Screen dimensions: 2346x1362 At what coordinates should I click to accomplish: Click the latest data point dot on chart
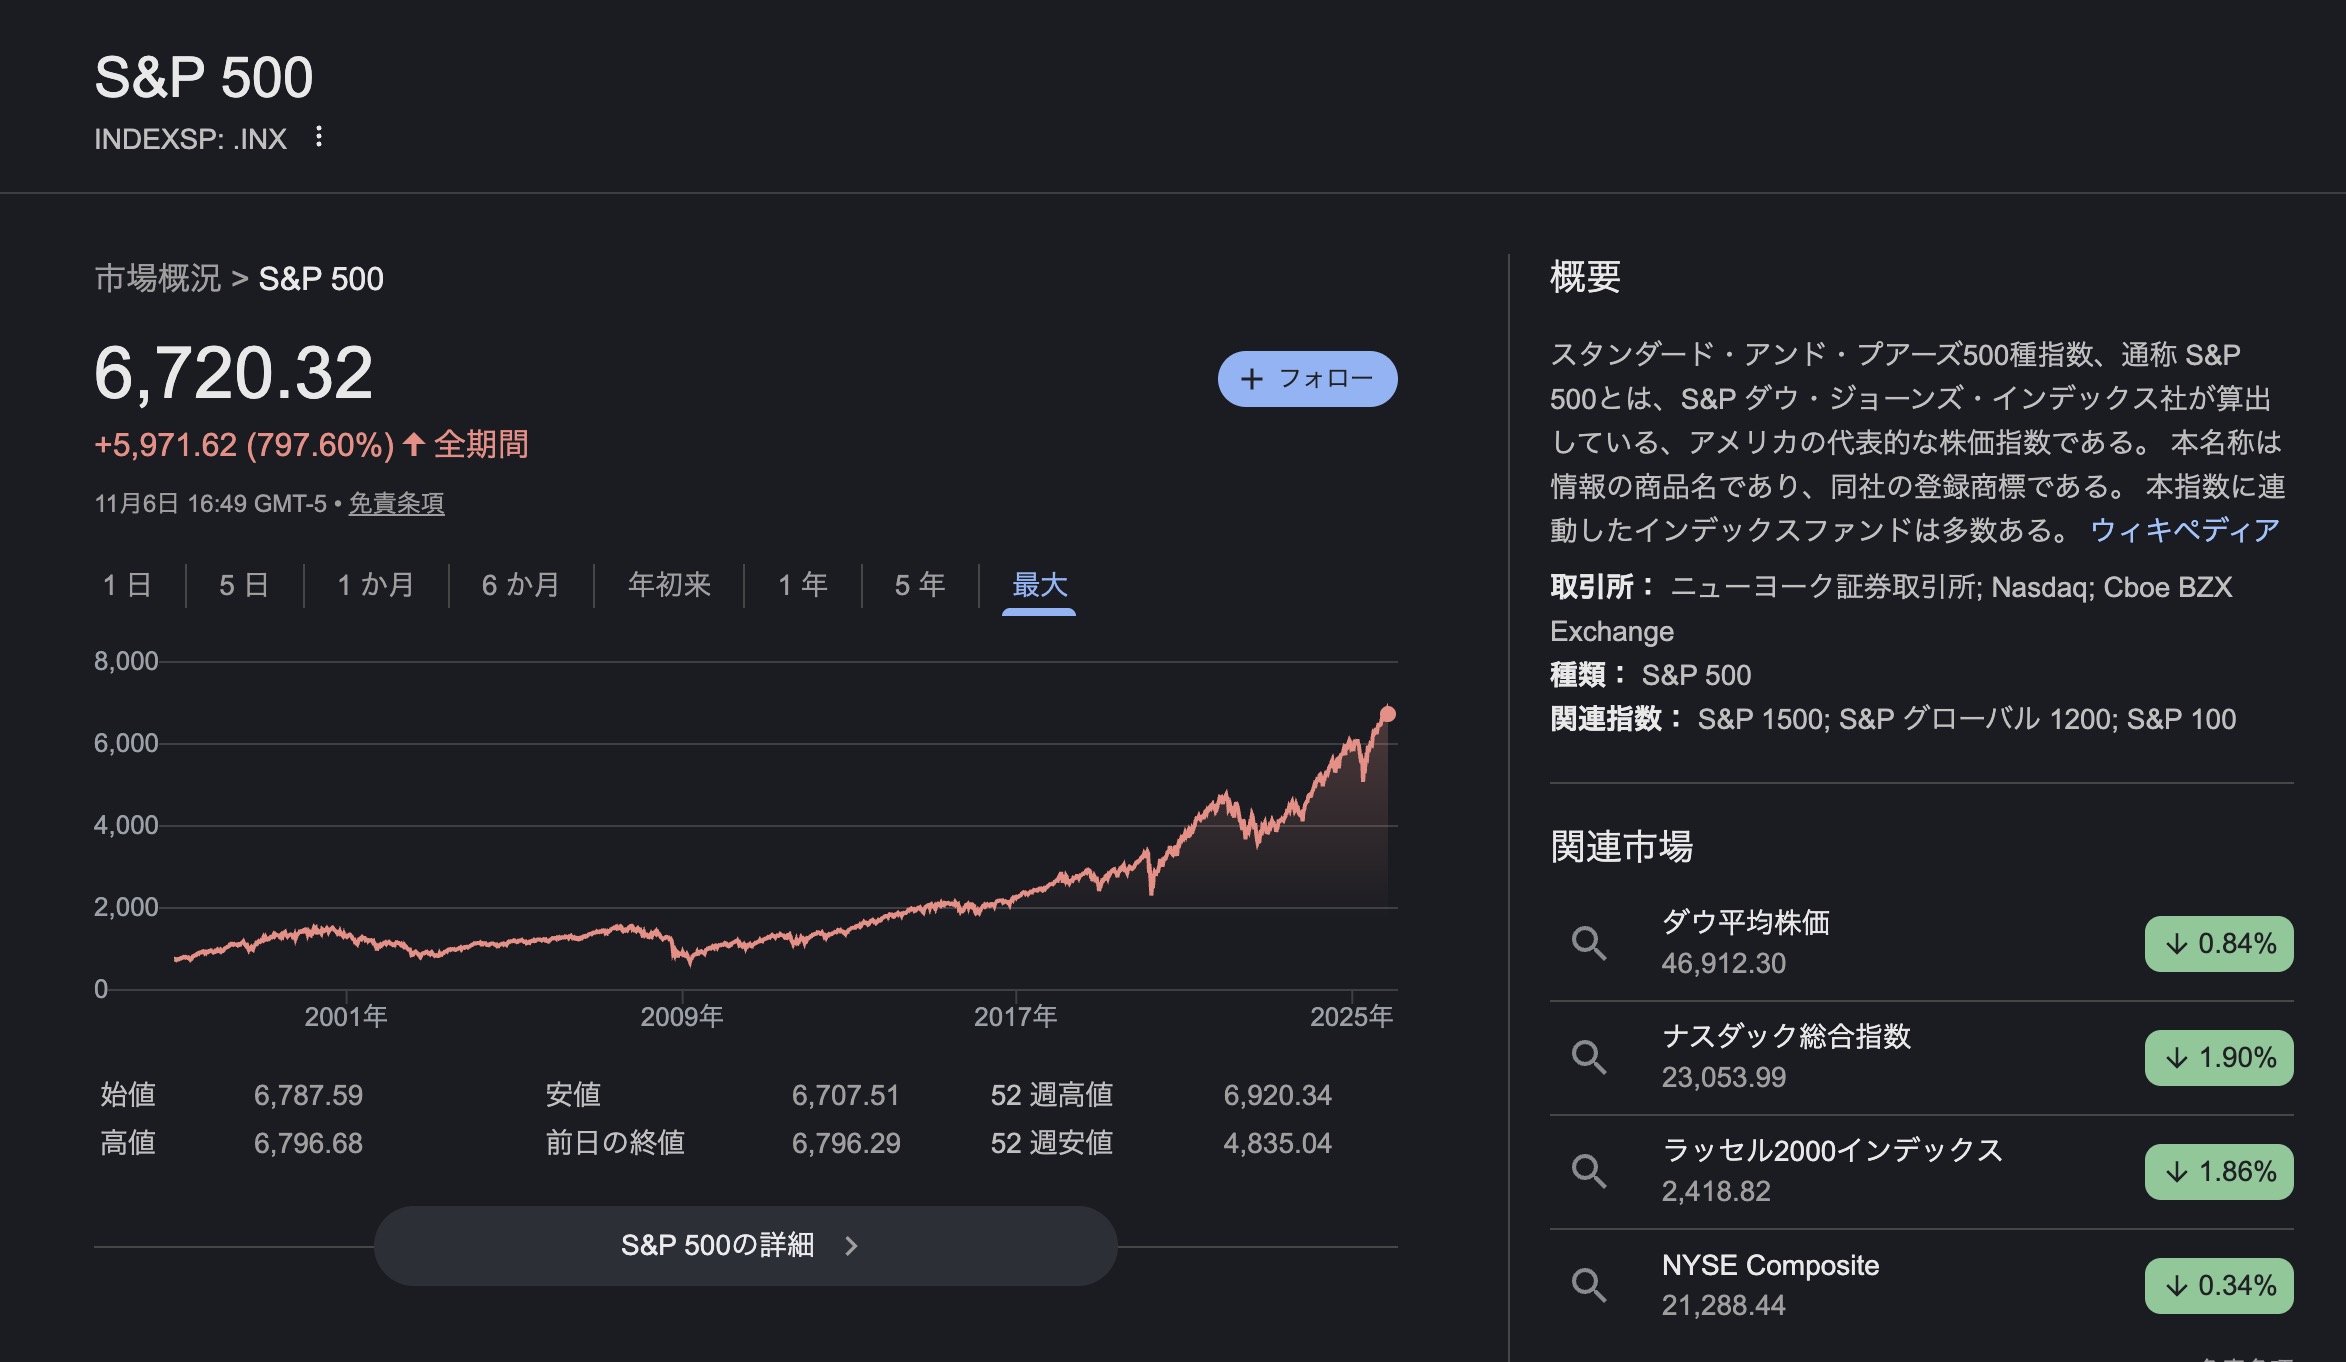[x=1387, y=714]
